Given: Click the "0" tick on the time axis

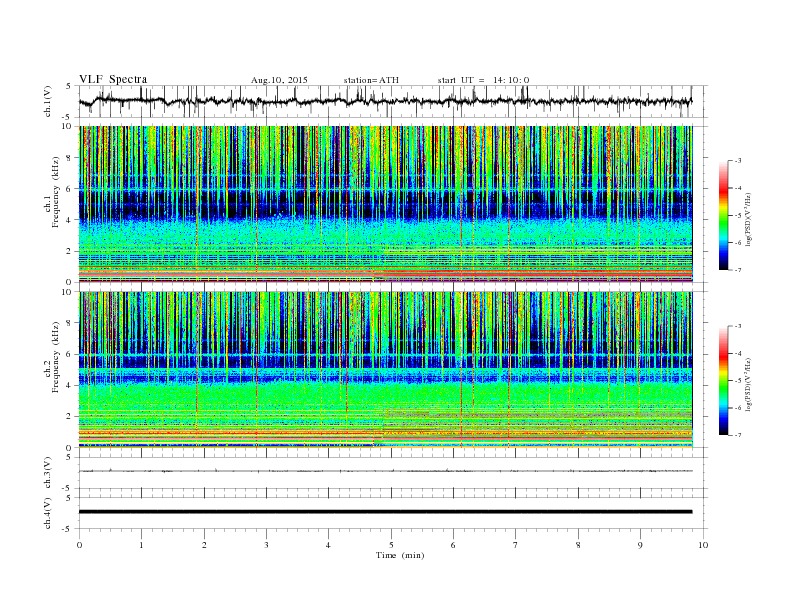Looking at the screenshot, I should (79, 545).
